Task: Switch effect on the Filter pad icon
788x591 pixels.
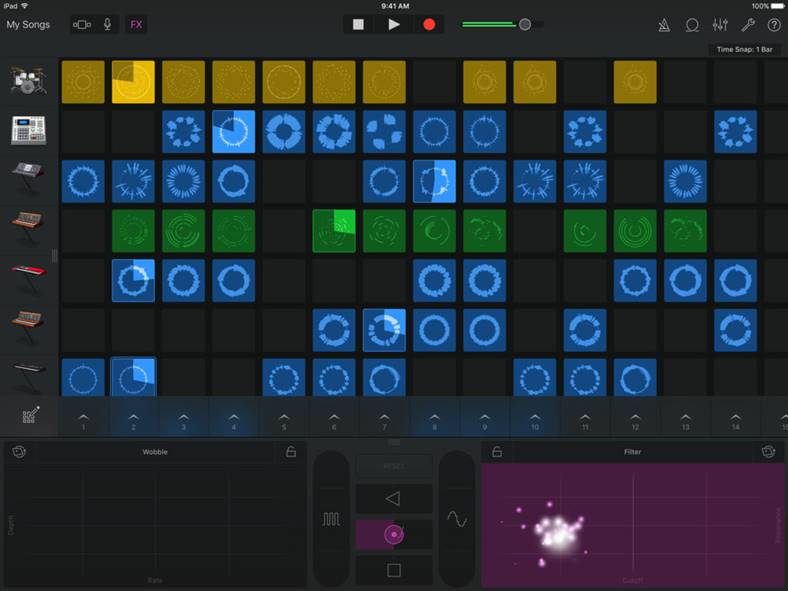Action: 768,451
